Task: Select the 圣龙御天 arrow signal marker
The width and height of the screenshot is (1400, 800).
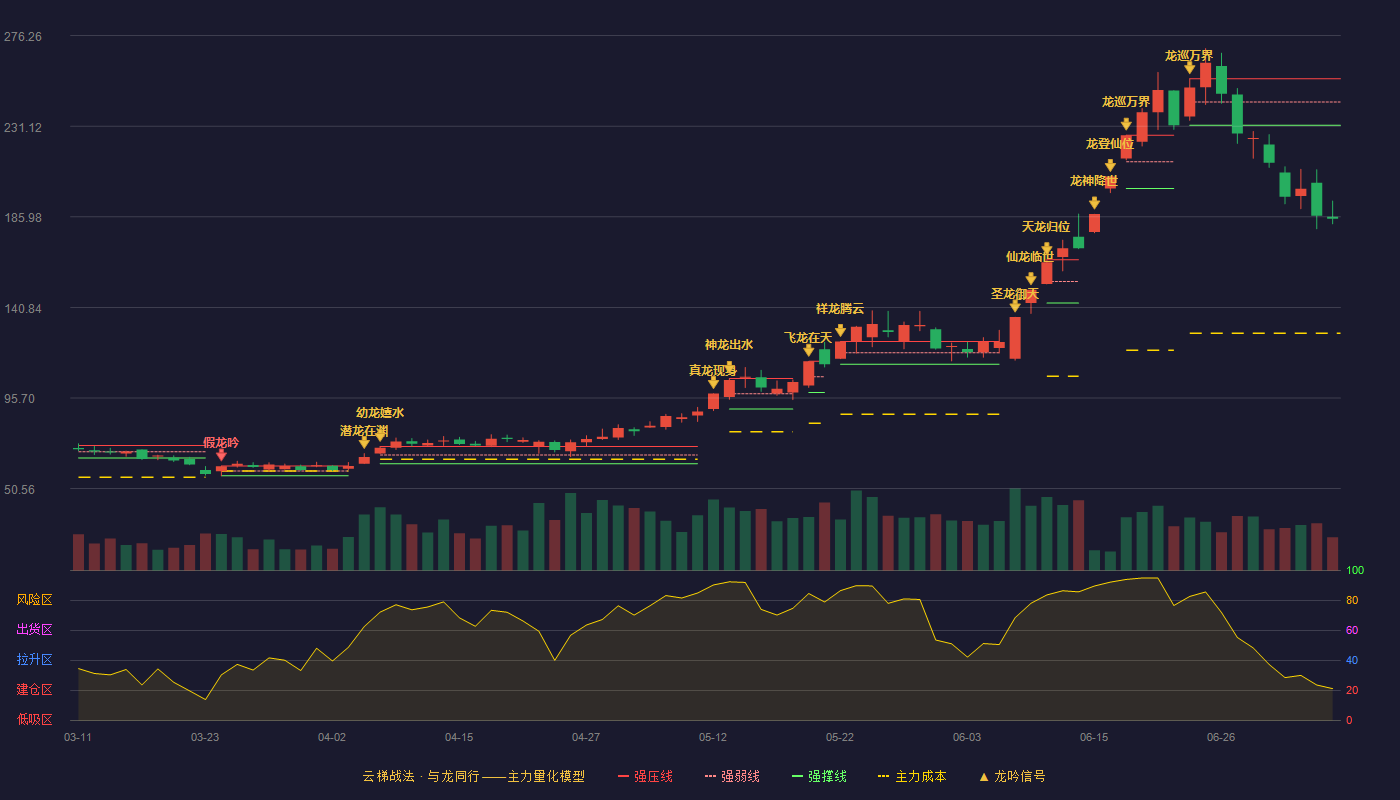Action: 1015,306
